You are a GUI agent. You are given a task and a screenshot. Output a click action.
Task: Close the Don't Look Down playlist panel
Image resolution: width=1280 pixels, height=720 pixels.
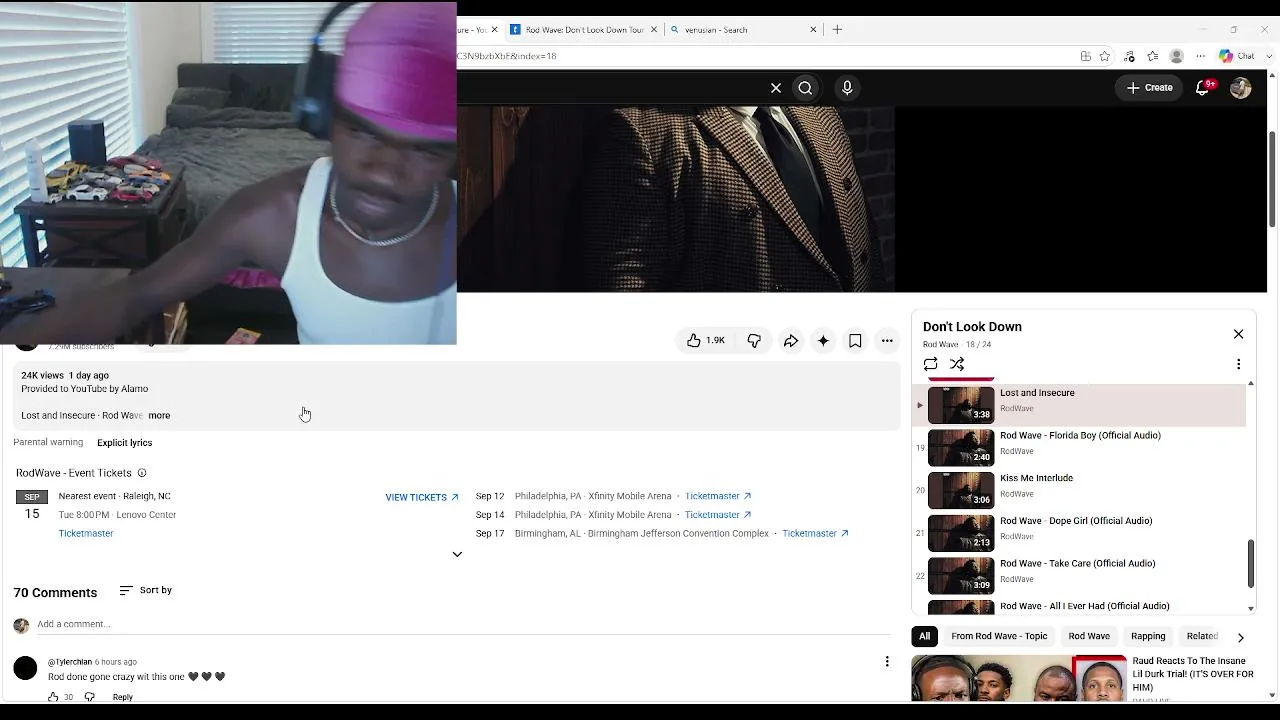point(1238,334)
